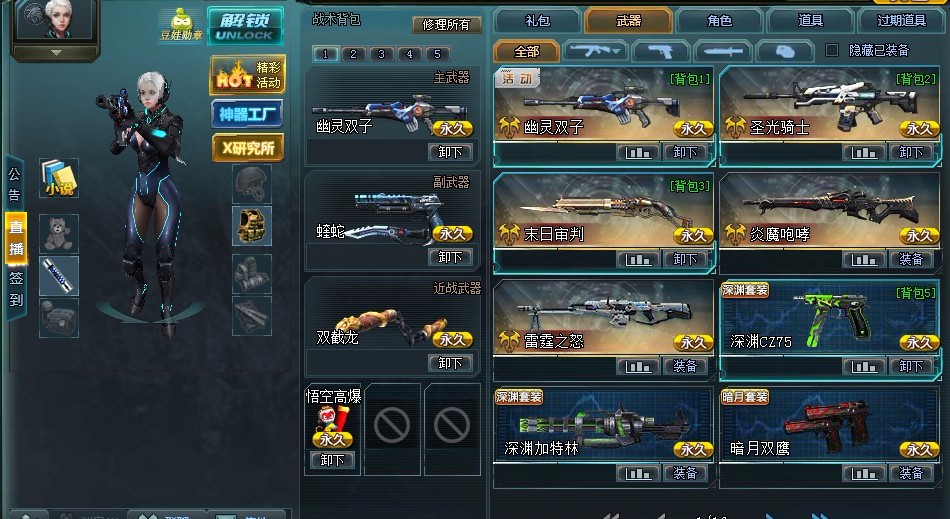Equip the 炎魔咆哮 weapon with 装备
The image size is (950, 519).
click(911, 259)
